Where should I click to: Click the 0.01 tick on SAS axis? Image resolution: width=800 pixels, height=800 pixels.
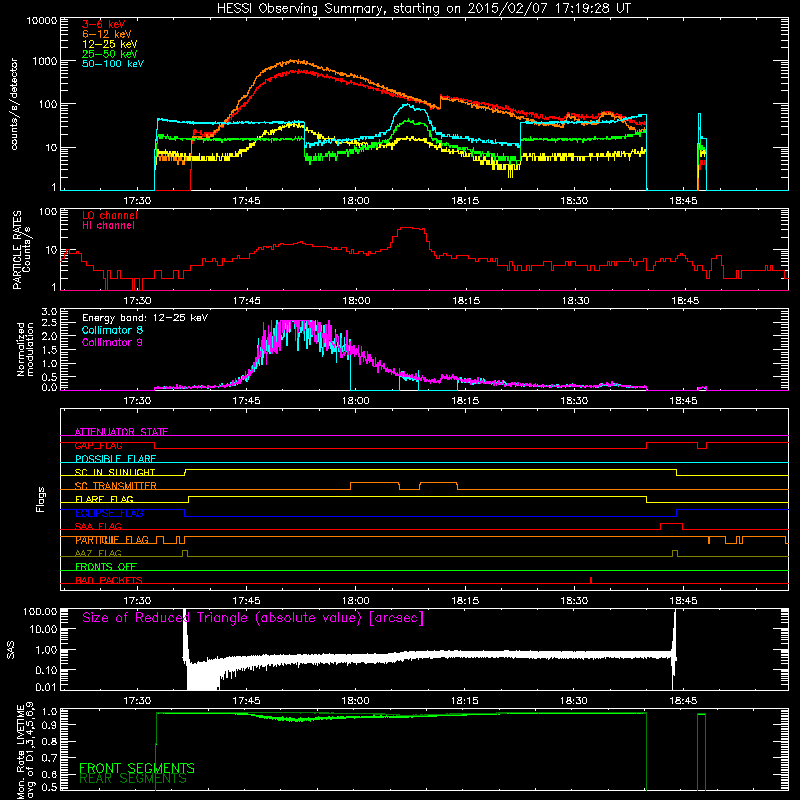point(46,687)
